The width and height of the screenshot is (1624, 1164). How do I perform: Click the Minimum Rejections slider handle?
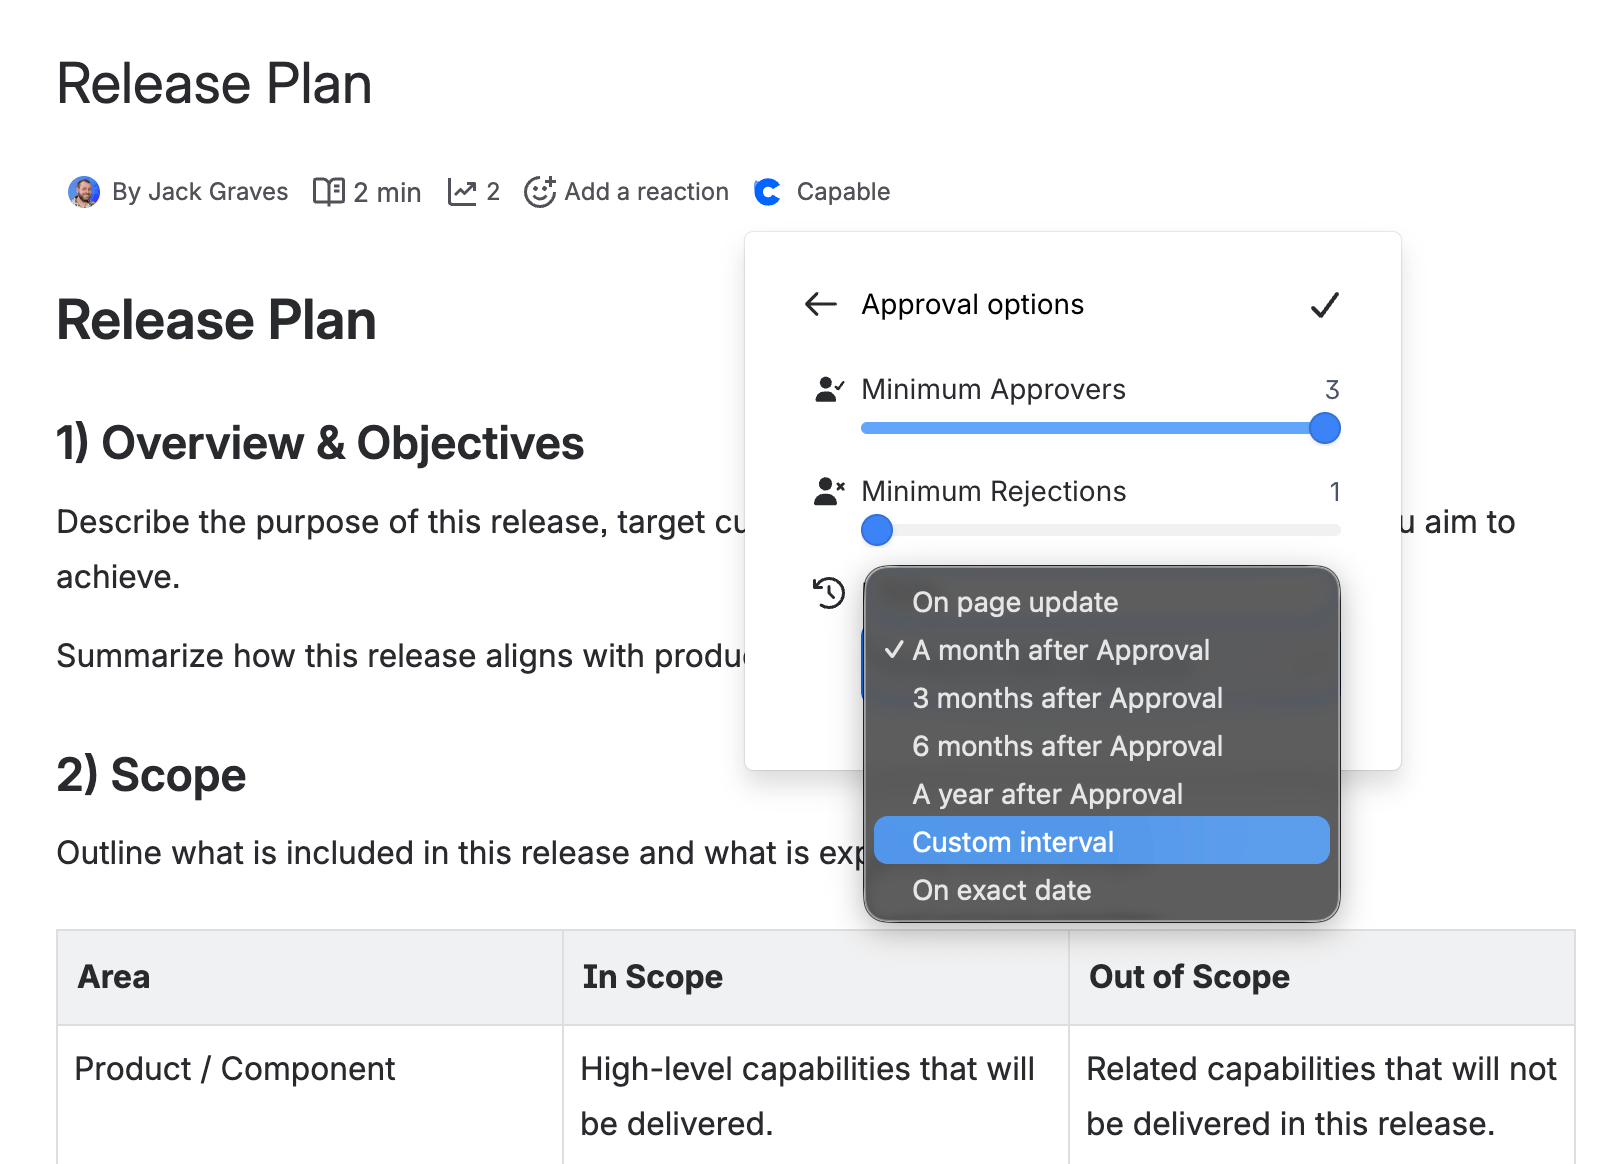(877, 530)
